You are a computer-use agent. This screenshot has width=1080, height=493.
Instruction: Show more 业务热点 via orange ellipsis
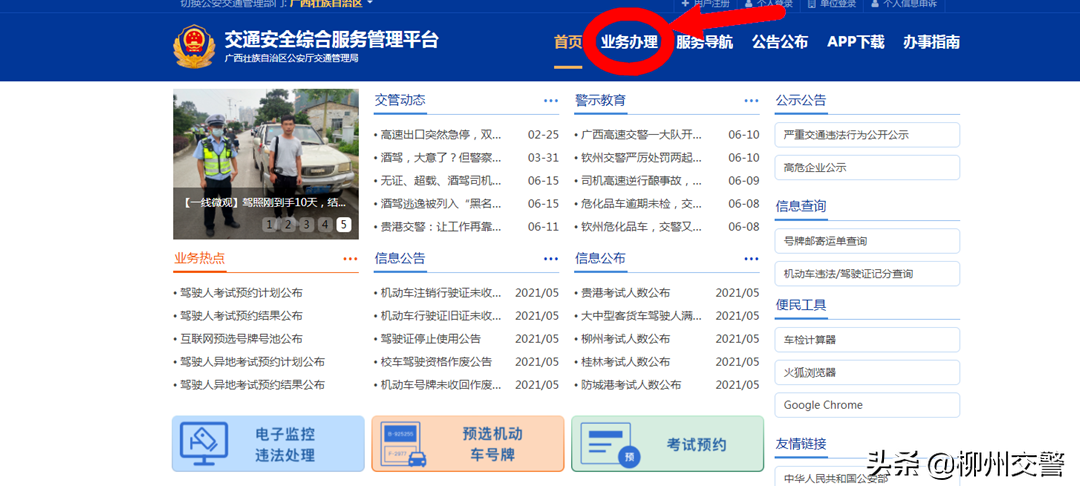tap(350, 259)
